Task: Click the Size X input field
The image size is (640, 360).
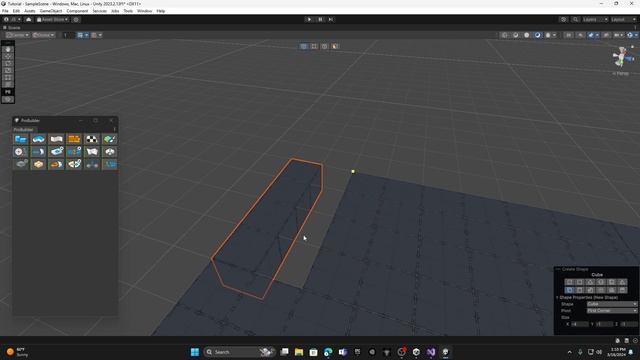Action: coord(580,324)
